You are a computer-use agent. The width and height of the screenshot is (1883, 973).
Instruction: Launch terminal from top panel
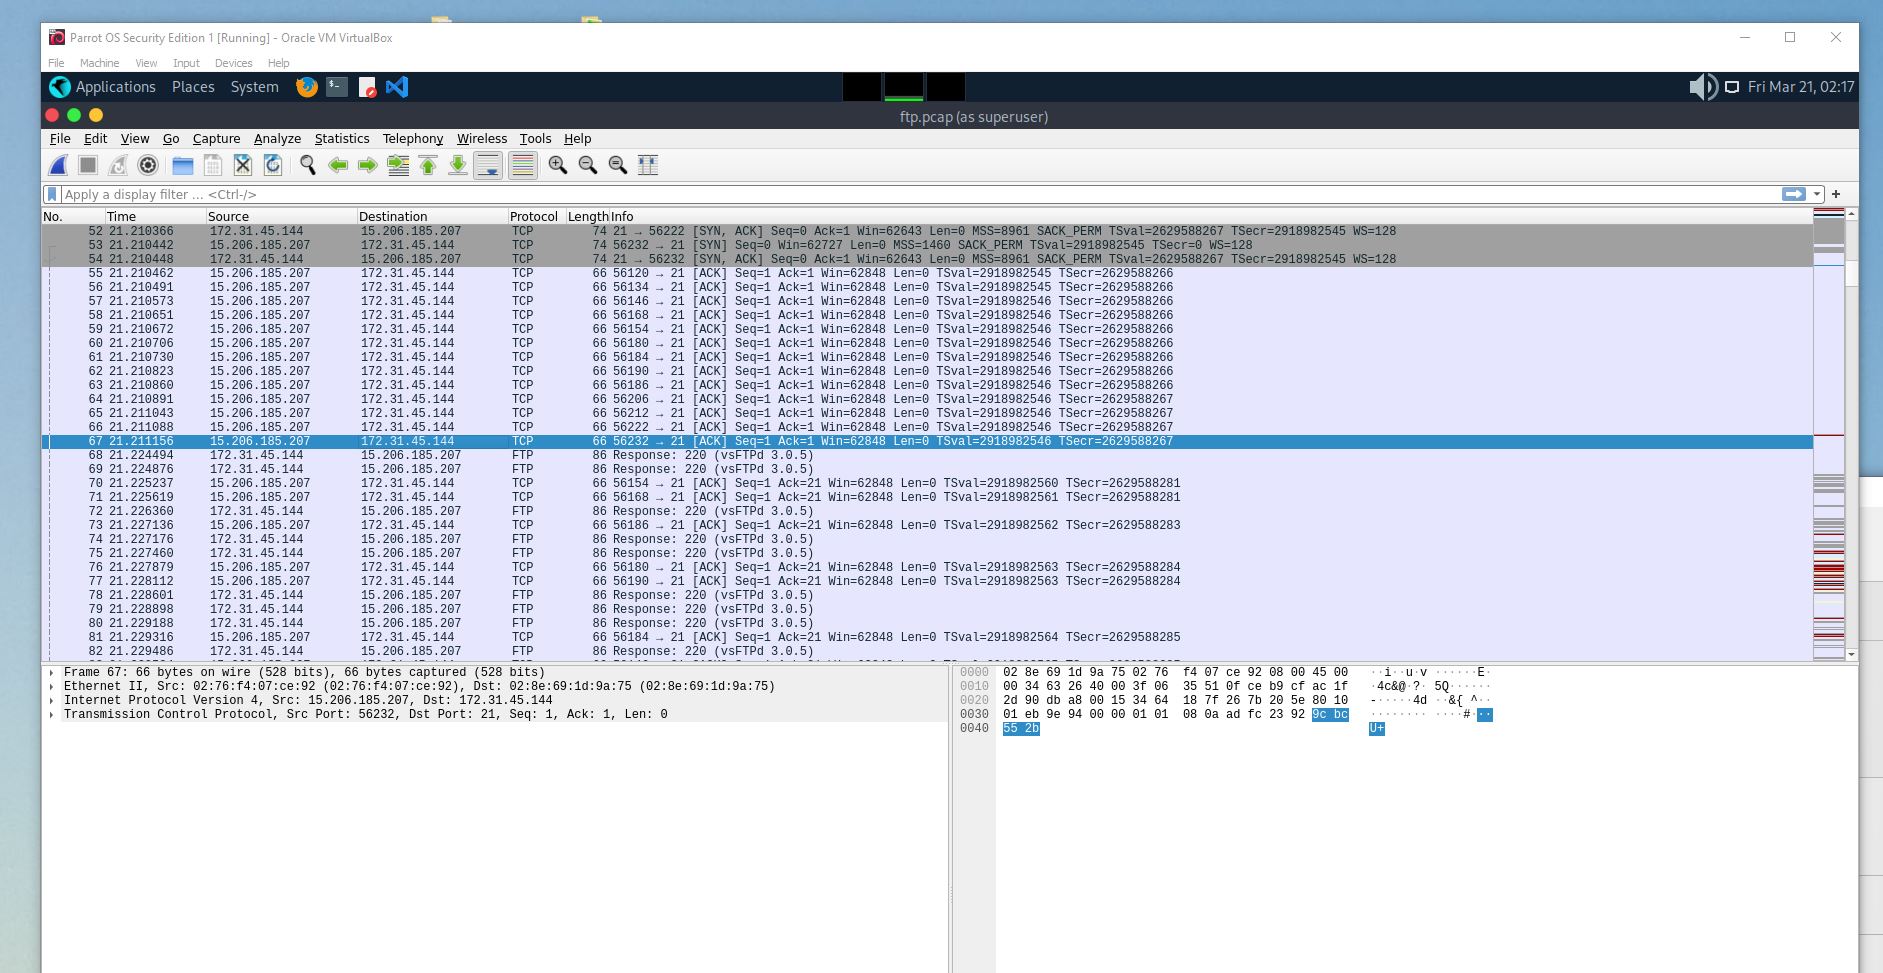pyautogui.click(x=337, y=87)
